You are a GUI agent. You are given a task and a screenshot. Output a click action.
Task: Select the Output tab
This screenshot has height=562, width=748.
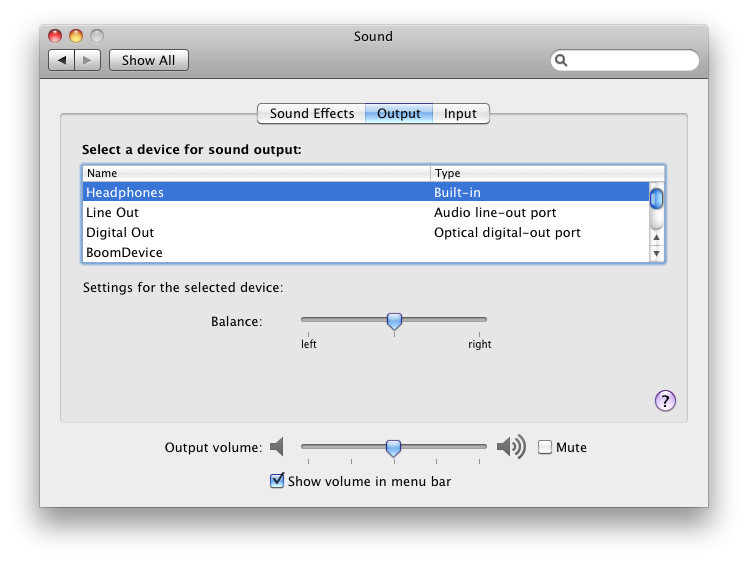tap(399, 114)
